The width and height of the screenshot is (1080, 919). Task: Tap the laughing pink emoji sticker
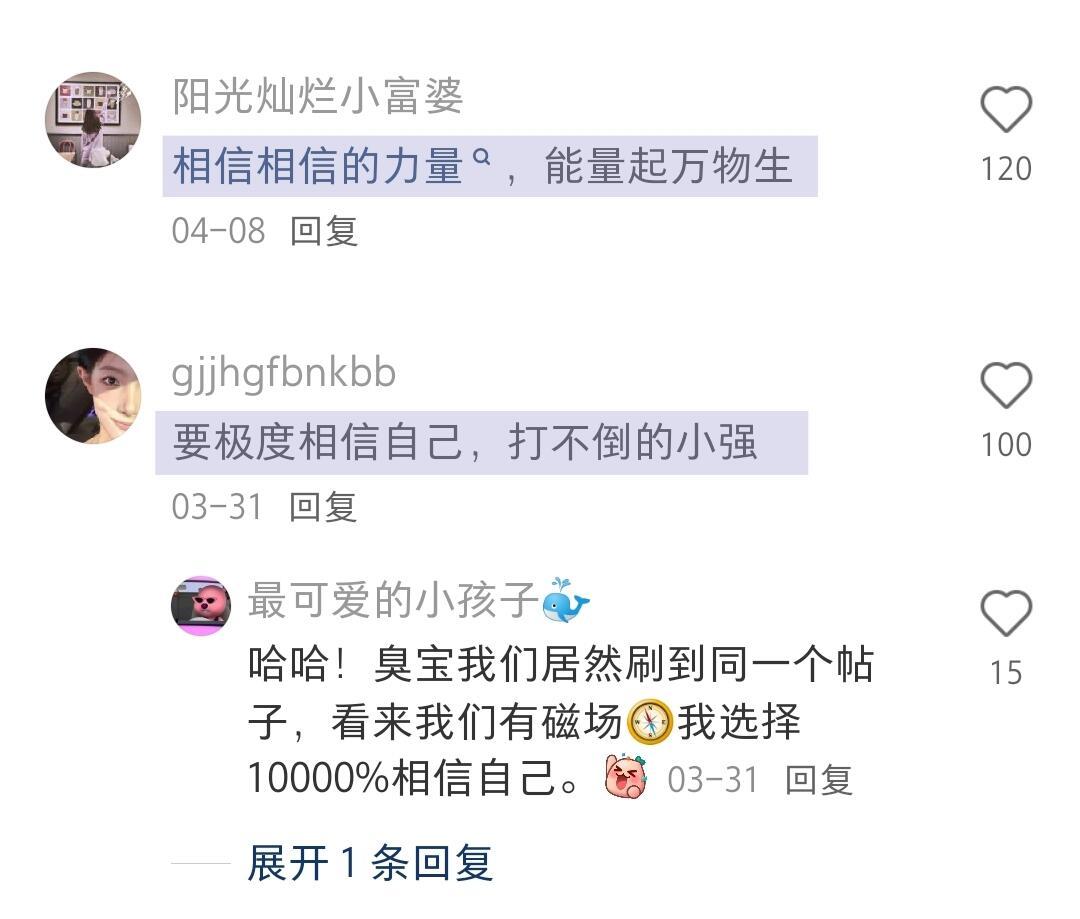[625, 776]
